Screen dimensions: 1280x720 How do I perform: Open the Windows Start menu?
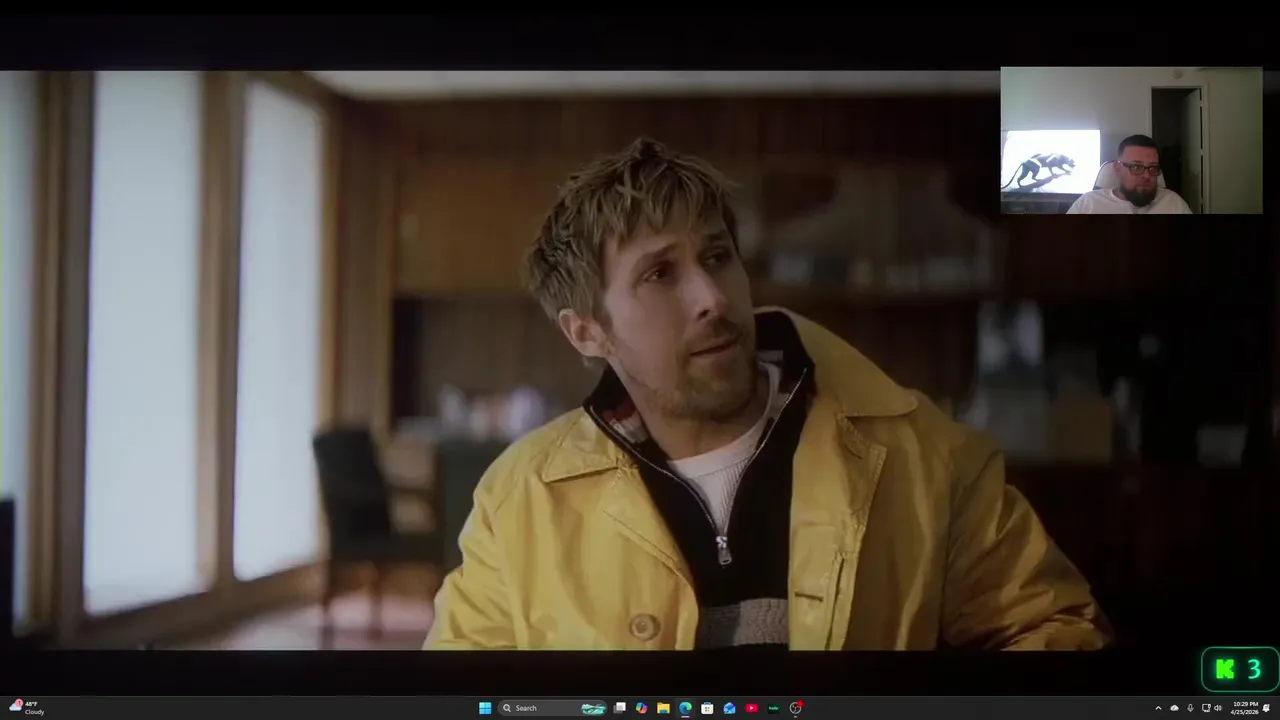click(485, 708)
